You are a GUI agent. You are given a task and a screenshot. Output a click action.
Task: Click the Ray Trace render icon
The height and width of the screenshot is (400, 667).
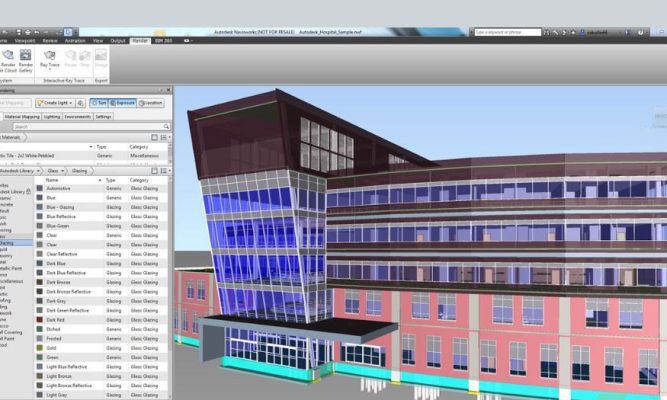(50, 57)
